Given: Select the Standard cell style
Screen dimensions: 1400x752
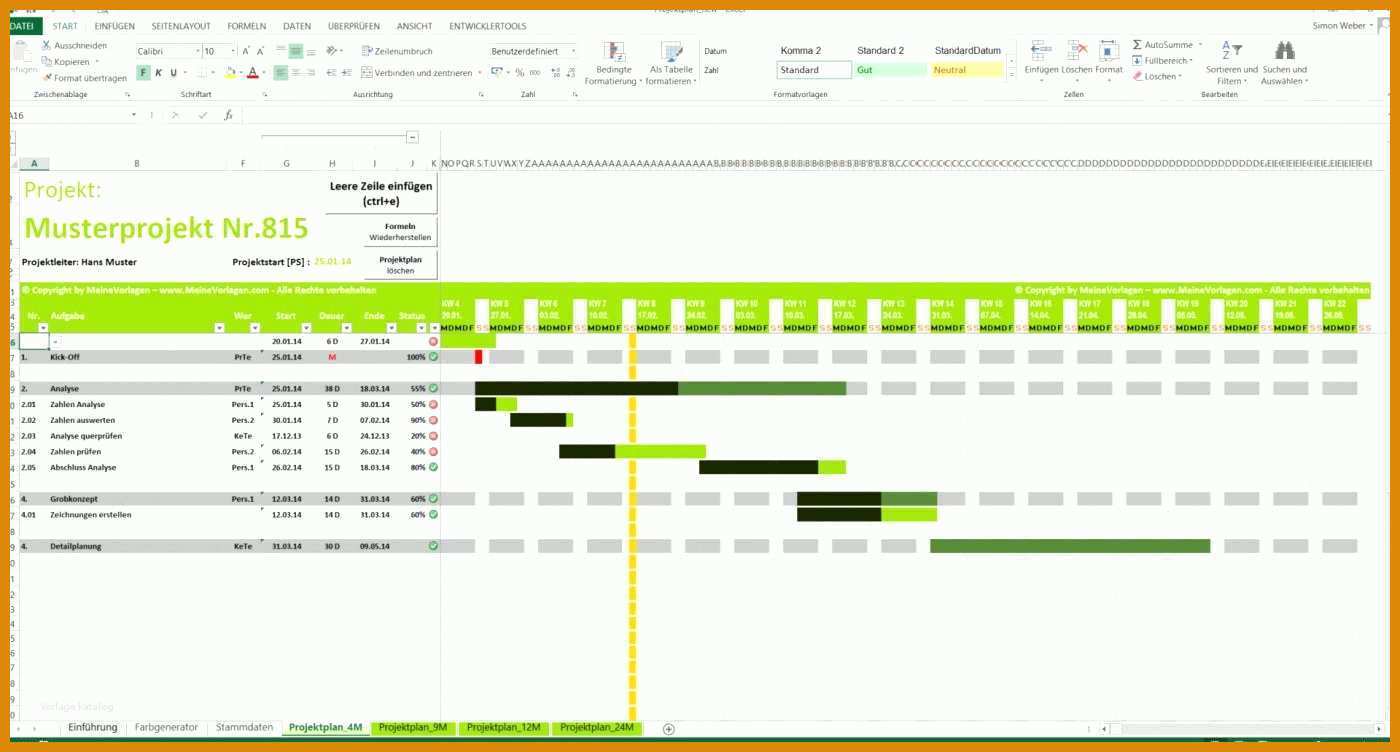Looking at the screenshot, I should click(814, 70).
